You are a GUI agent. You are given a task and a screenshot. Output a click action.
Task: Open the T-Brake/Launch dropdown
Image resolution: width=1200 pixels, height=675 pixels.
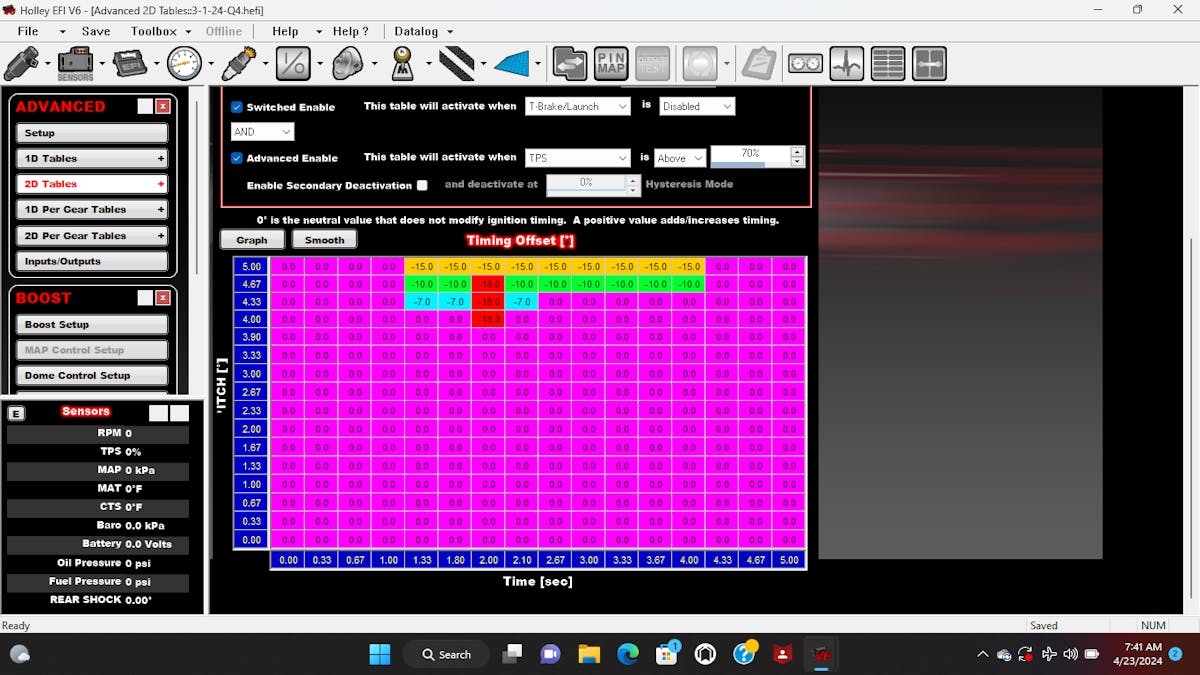578,106
